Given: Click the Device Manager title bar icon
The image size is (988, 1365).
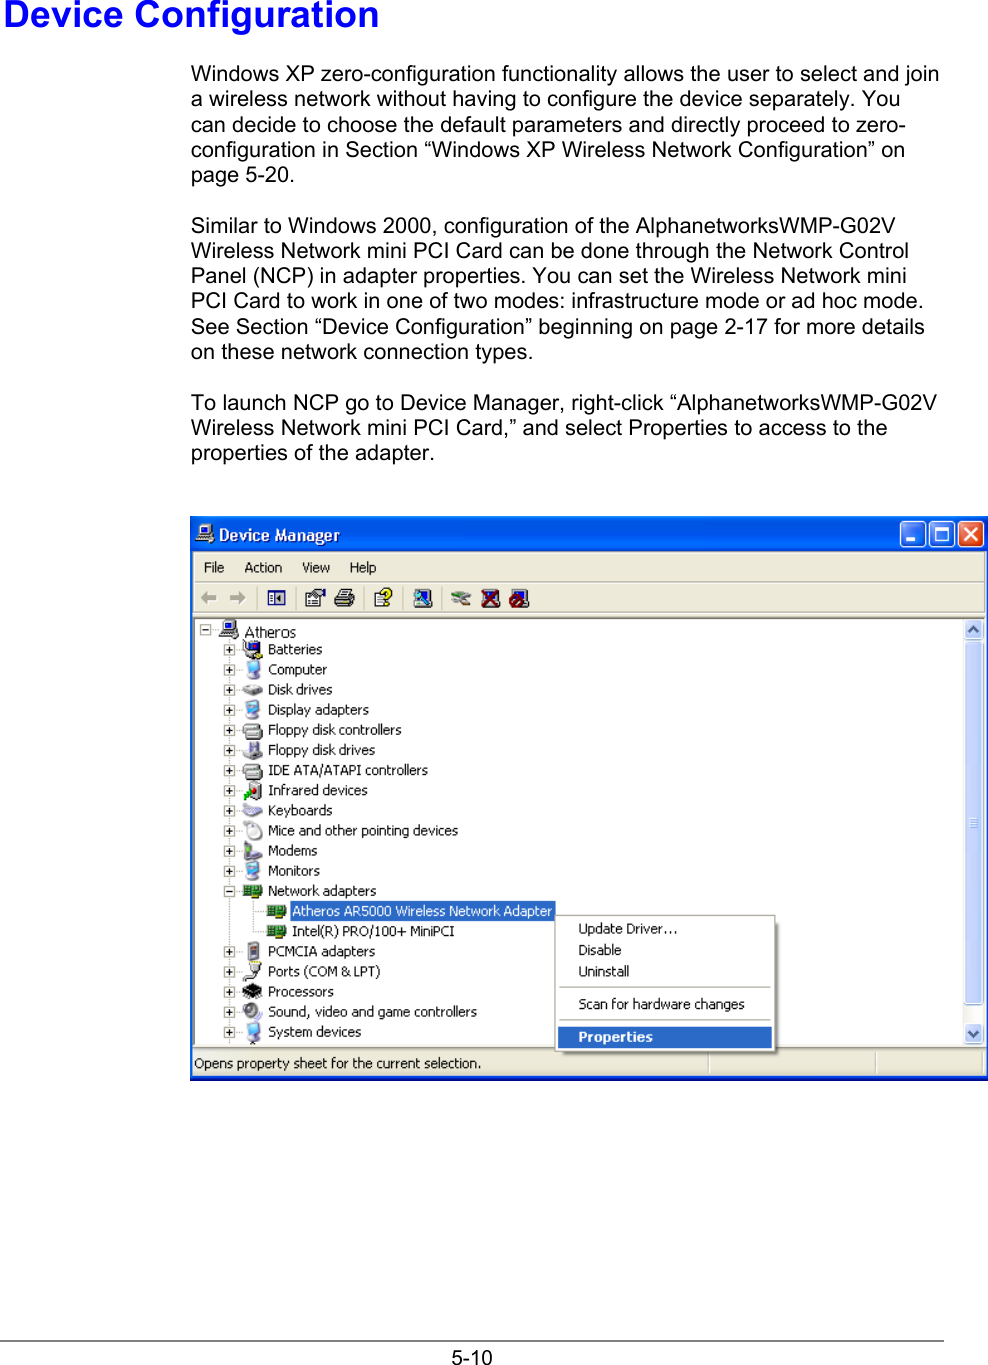Looking at the screenshot, I should tap(205, 534).
